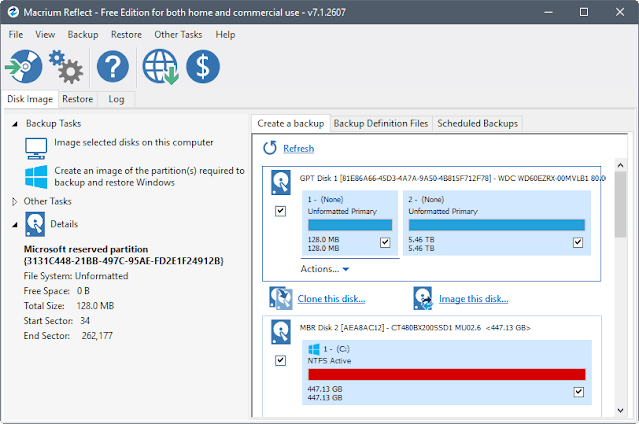
Task: Select the Backup Definition Files tab
Action: point(381,124)
